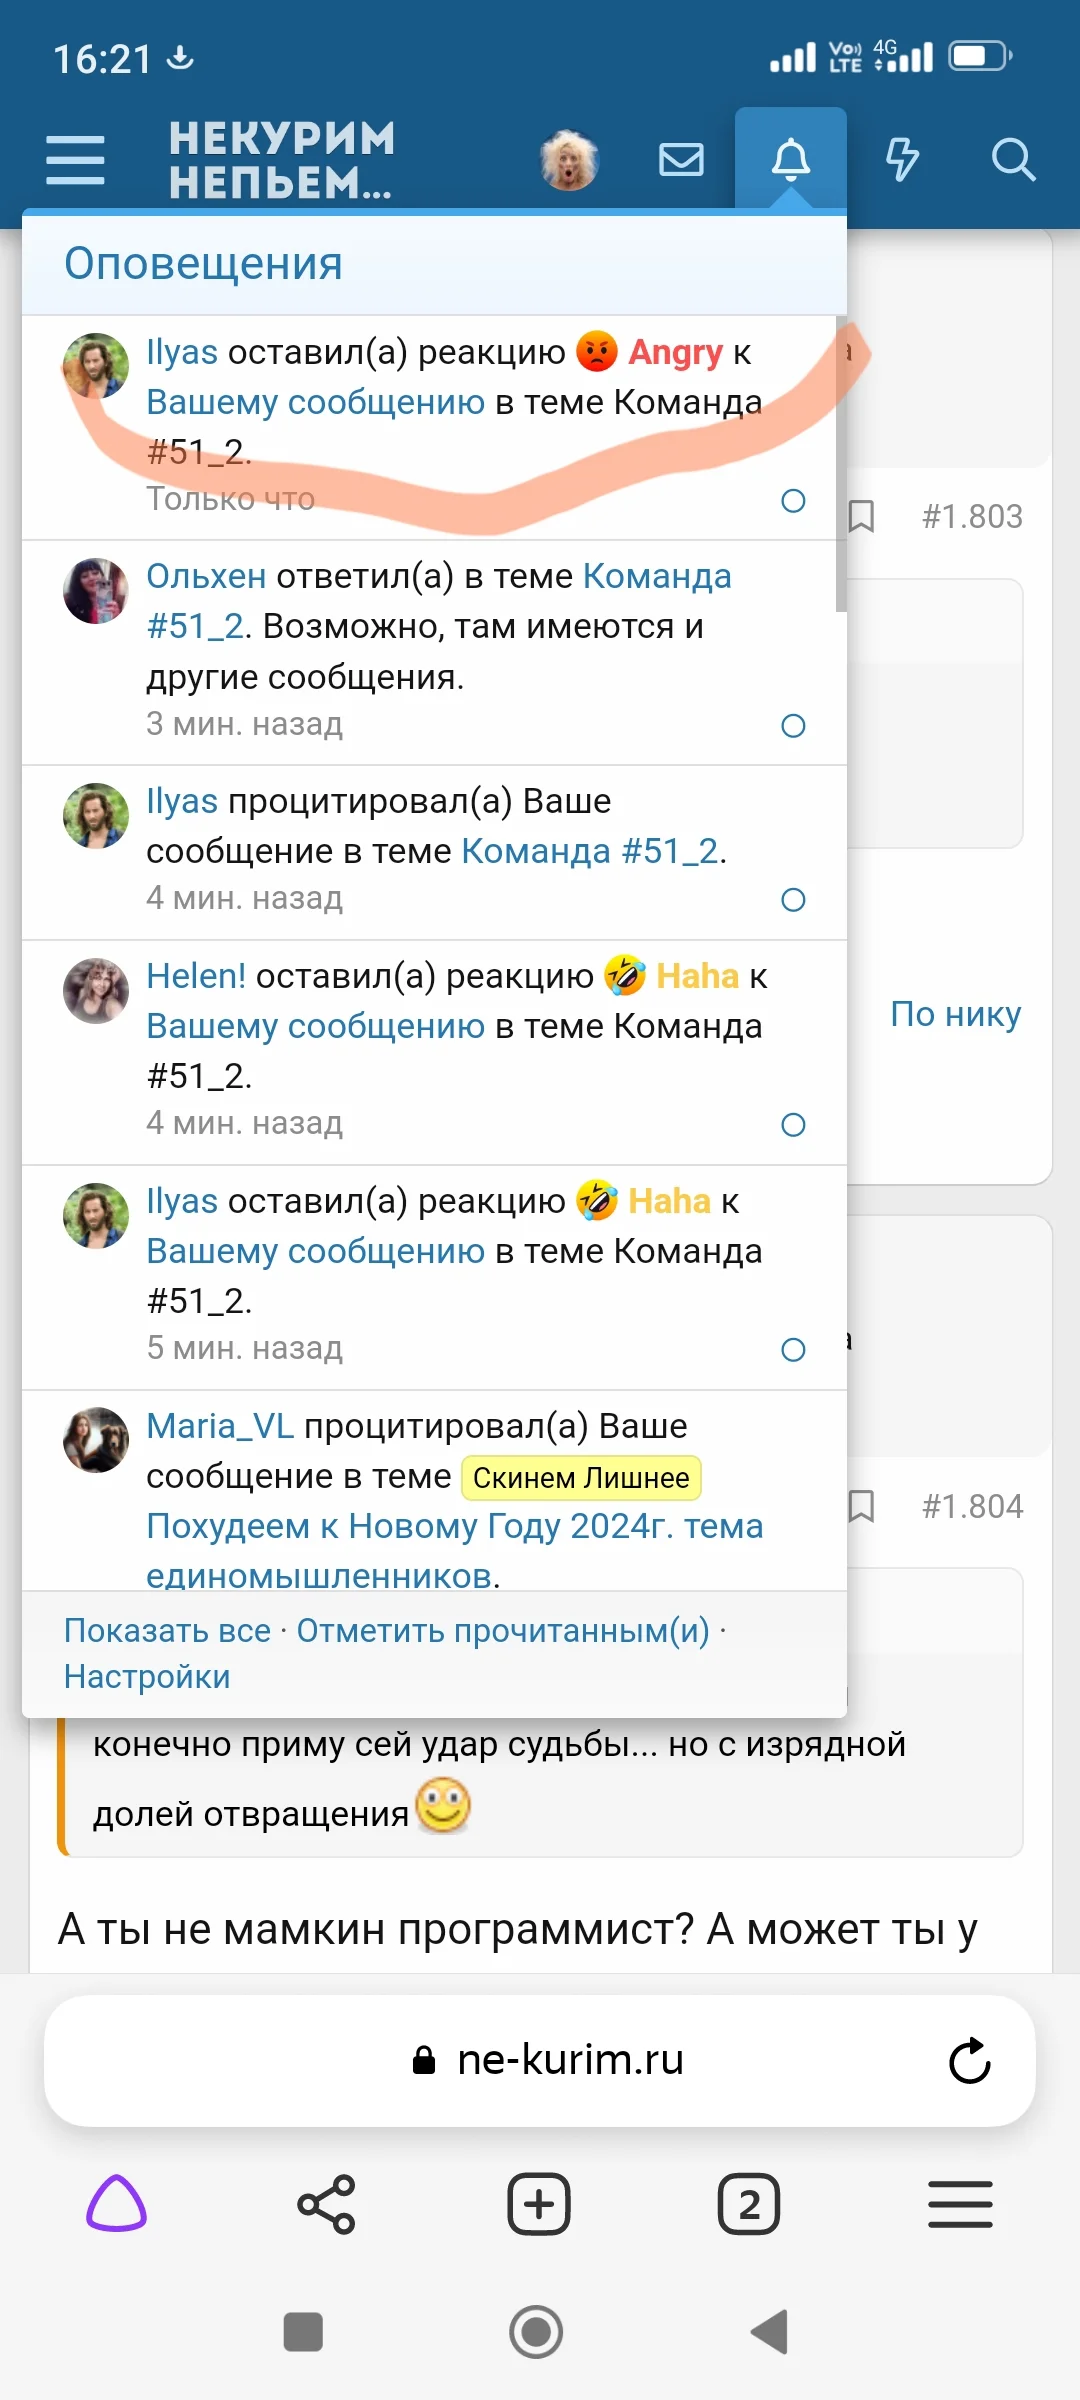This screenshot has width=1080, height=2400.
Task: Open post number #1.804 link
Action: coord(972,1506)
